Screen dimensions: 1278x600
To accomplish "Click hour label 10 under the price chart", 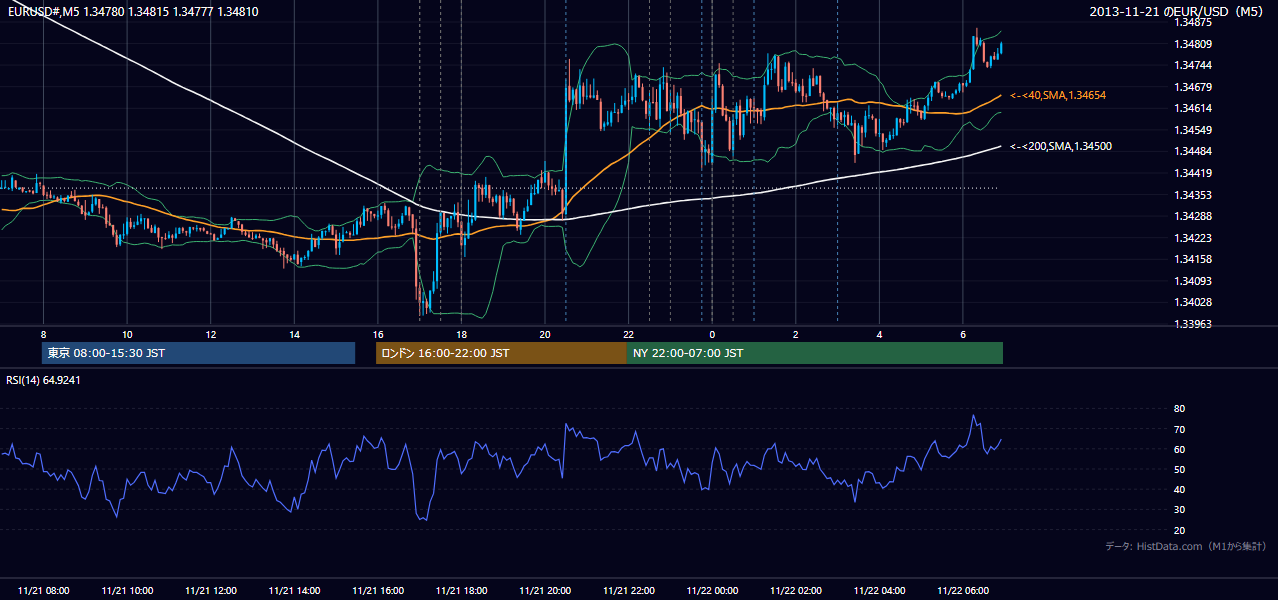I will point(127,334).
